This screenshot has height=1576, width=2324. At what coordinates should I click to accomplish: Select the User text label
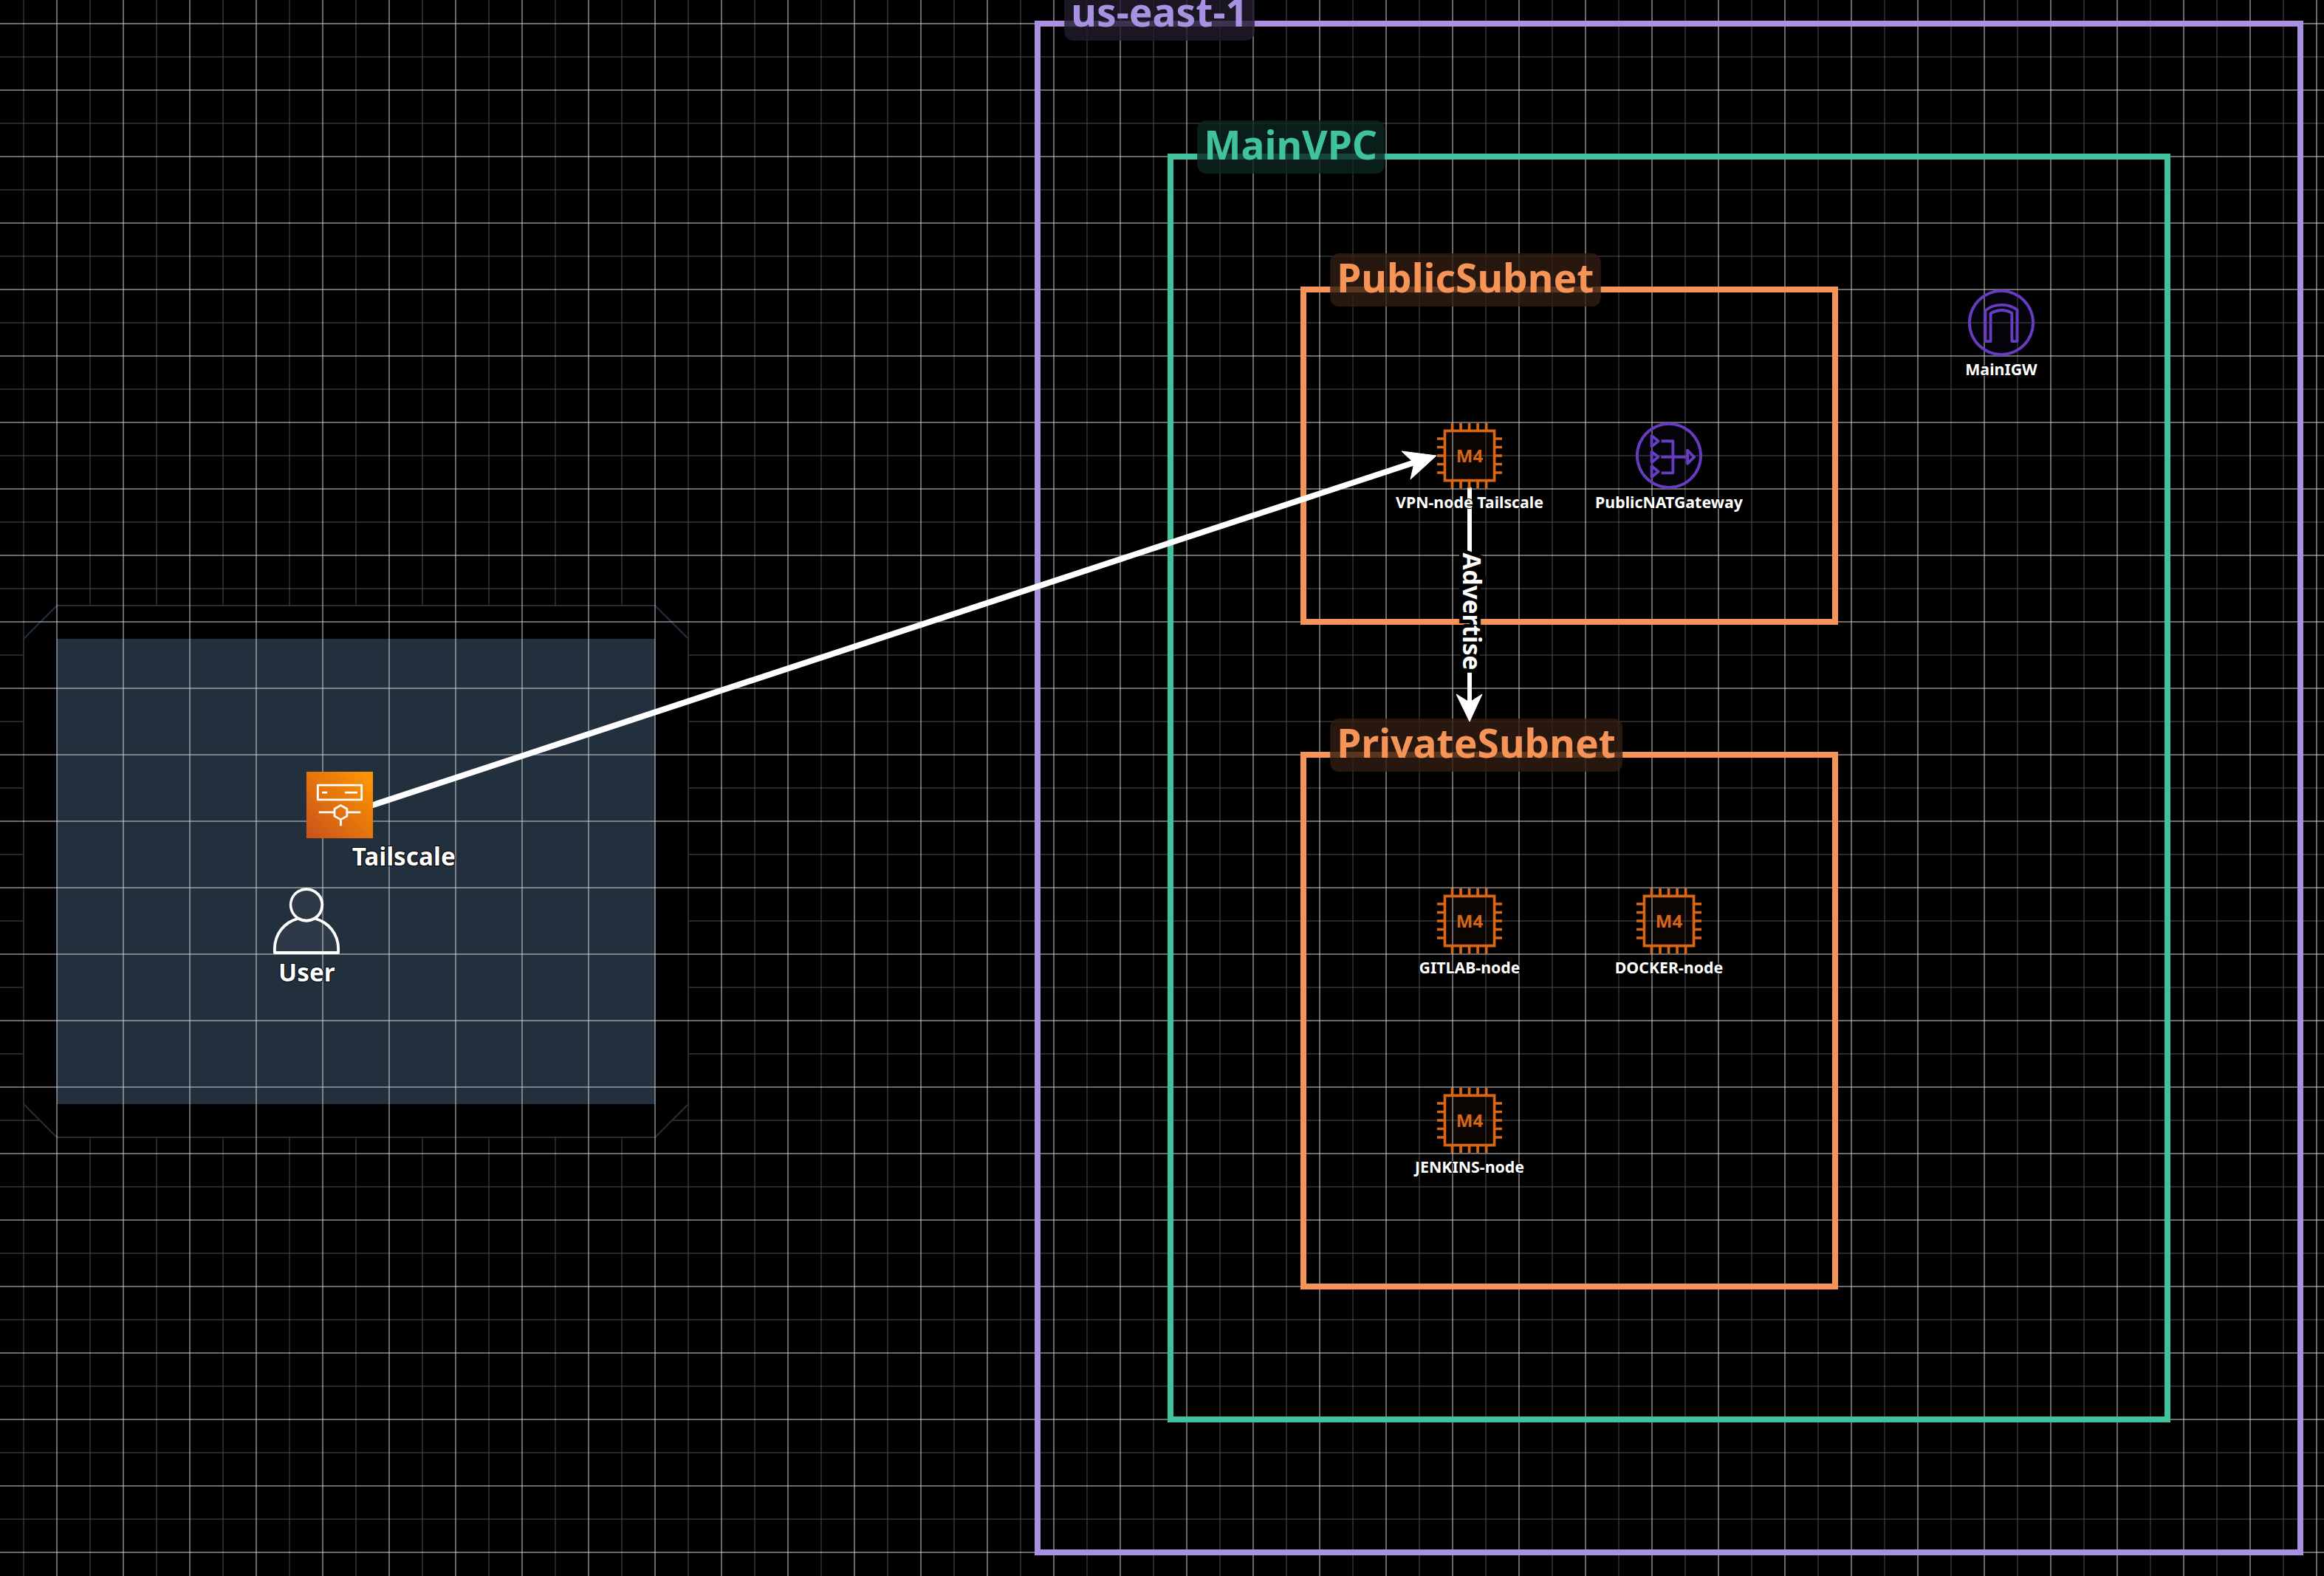point(306,973)
